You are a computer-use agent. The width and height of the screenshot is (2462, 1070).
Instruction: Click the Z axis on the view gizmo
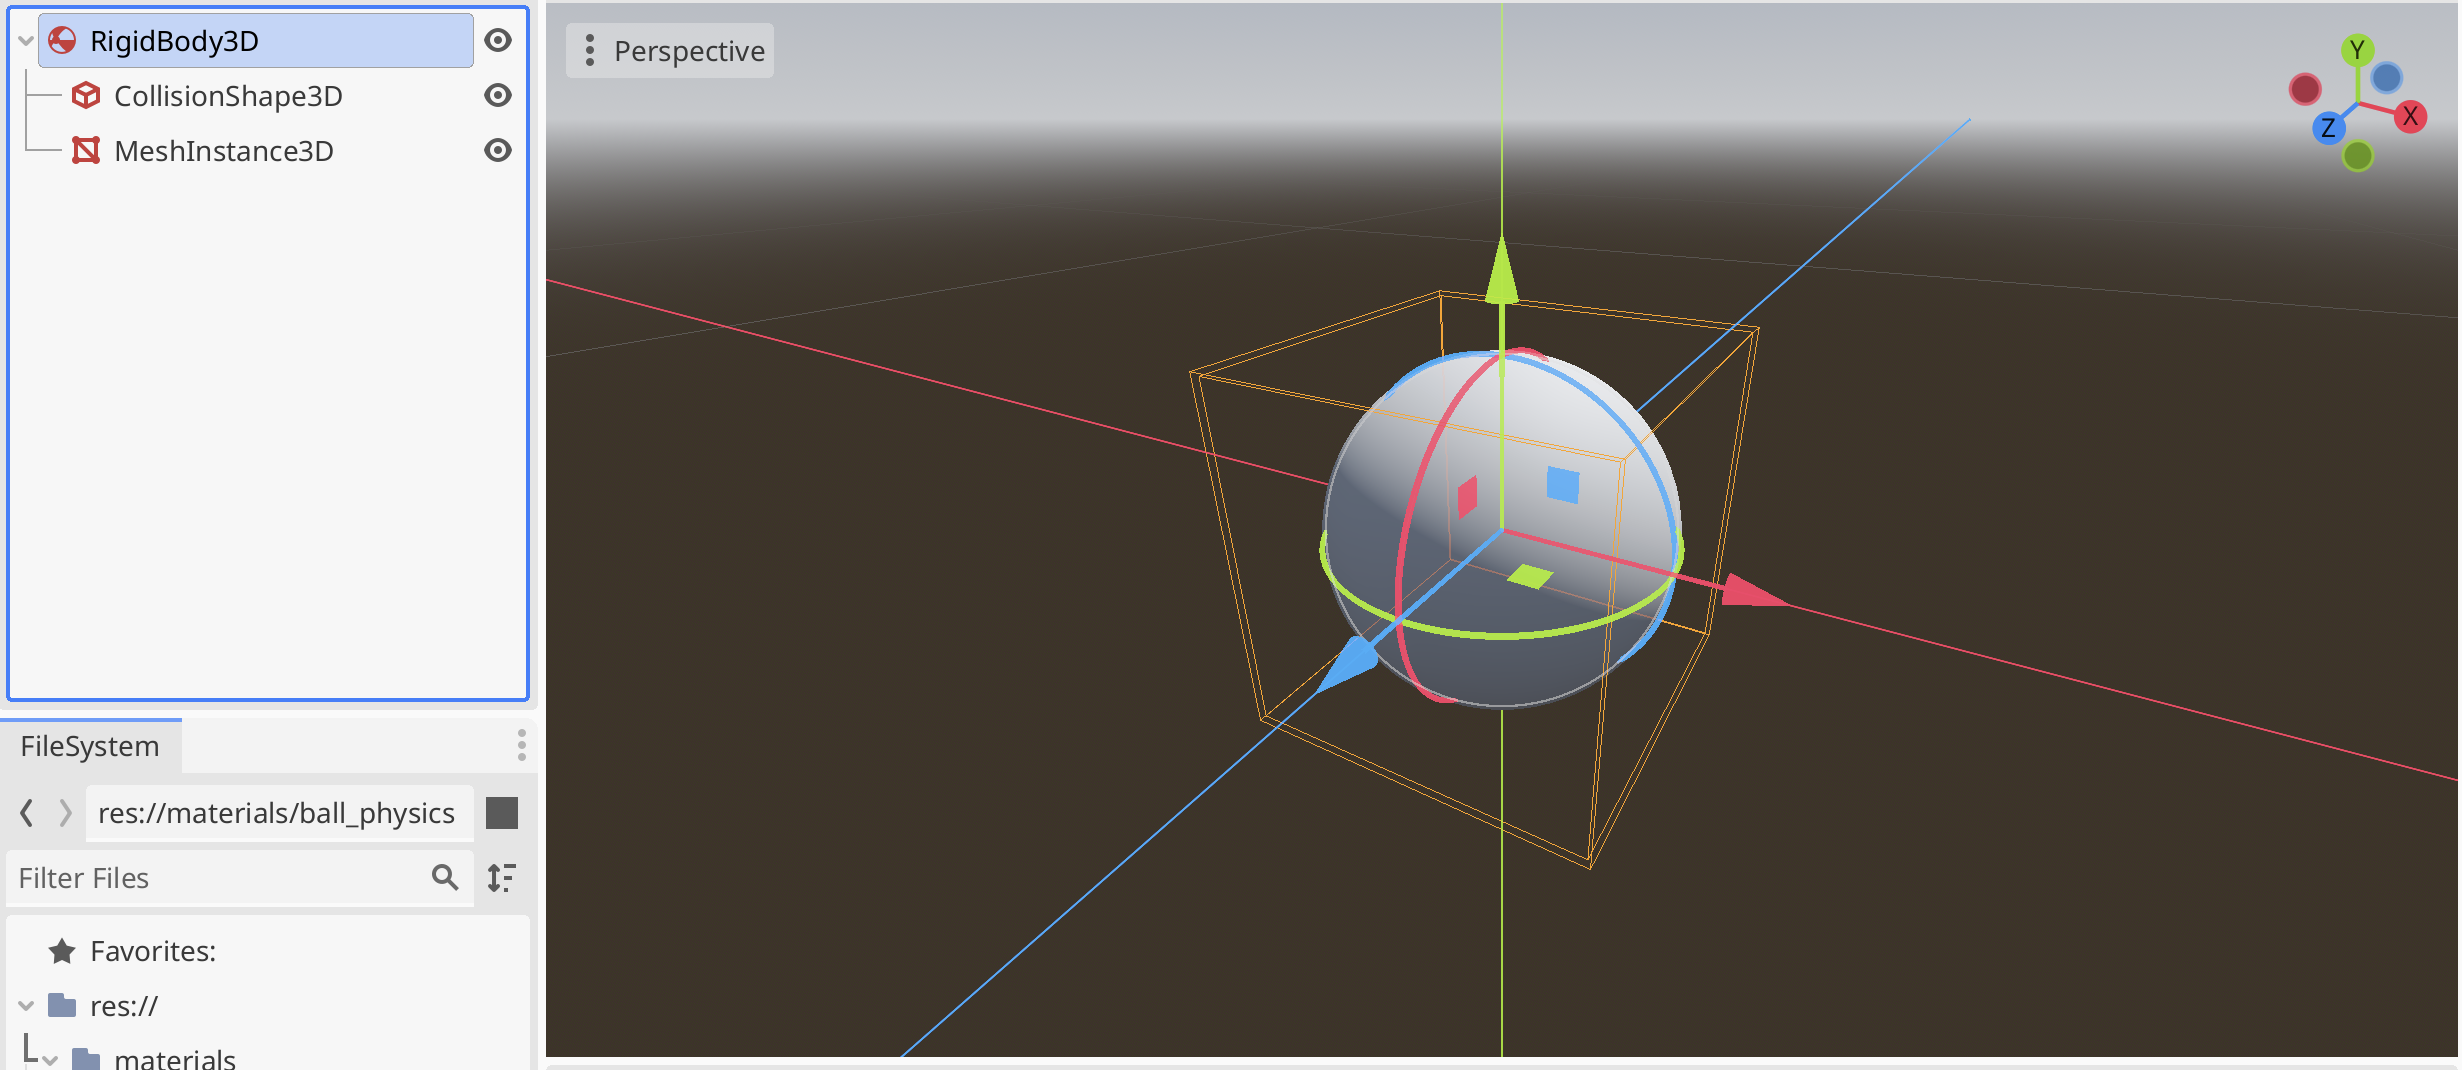(x=2328, y=128)
